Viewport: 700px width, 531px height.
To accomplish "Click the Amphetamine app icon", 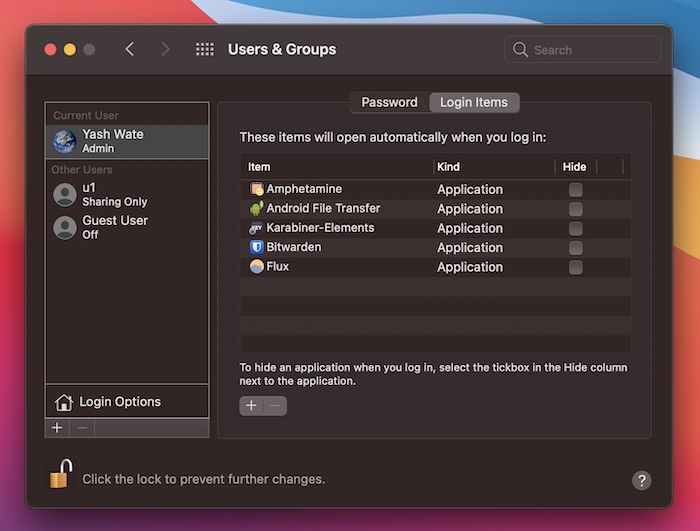I will pos(257,189).
